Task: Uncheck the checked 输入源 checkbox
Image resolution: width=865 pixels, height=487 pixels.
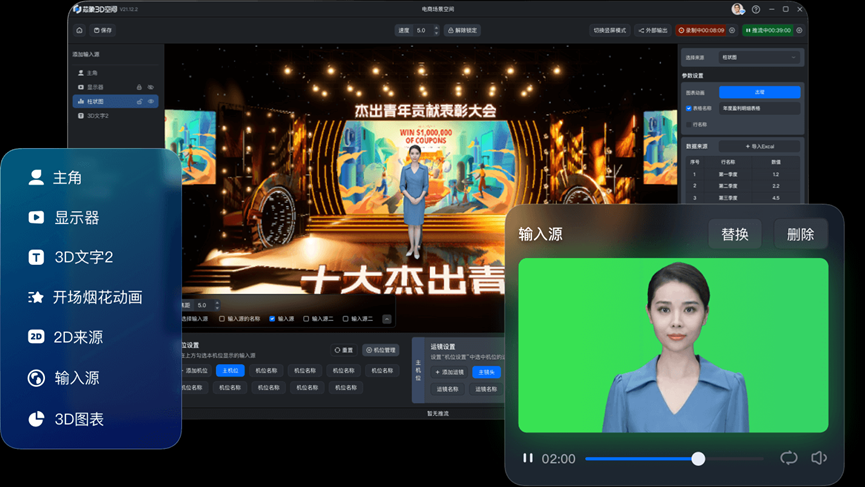Action: pyautogui.click(x=272, y=319)
